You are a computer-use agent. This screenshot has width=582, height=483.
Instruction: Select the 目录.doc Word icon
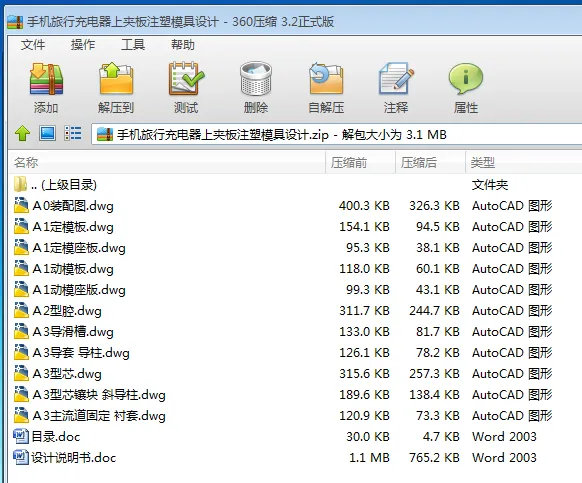(x=21, y=436)
